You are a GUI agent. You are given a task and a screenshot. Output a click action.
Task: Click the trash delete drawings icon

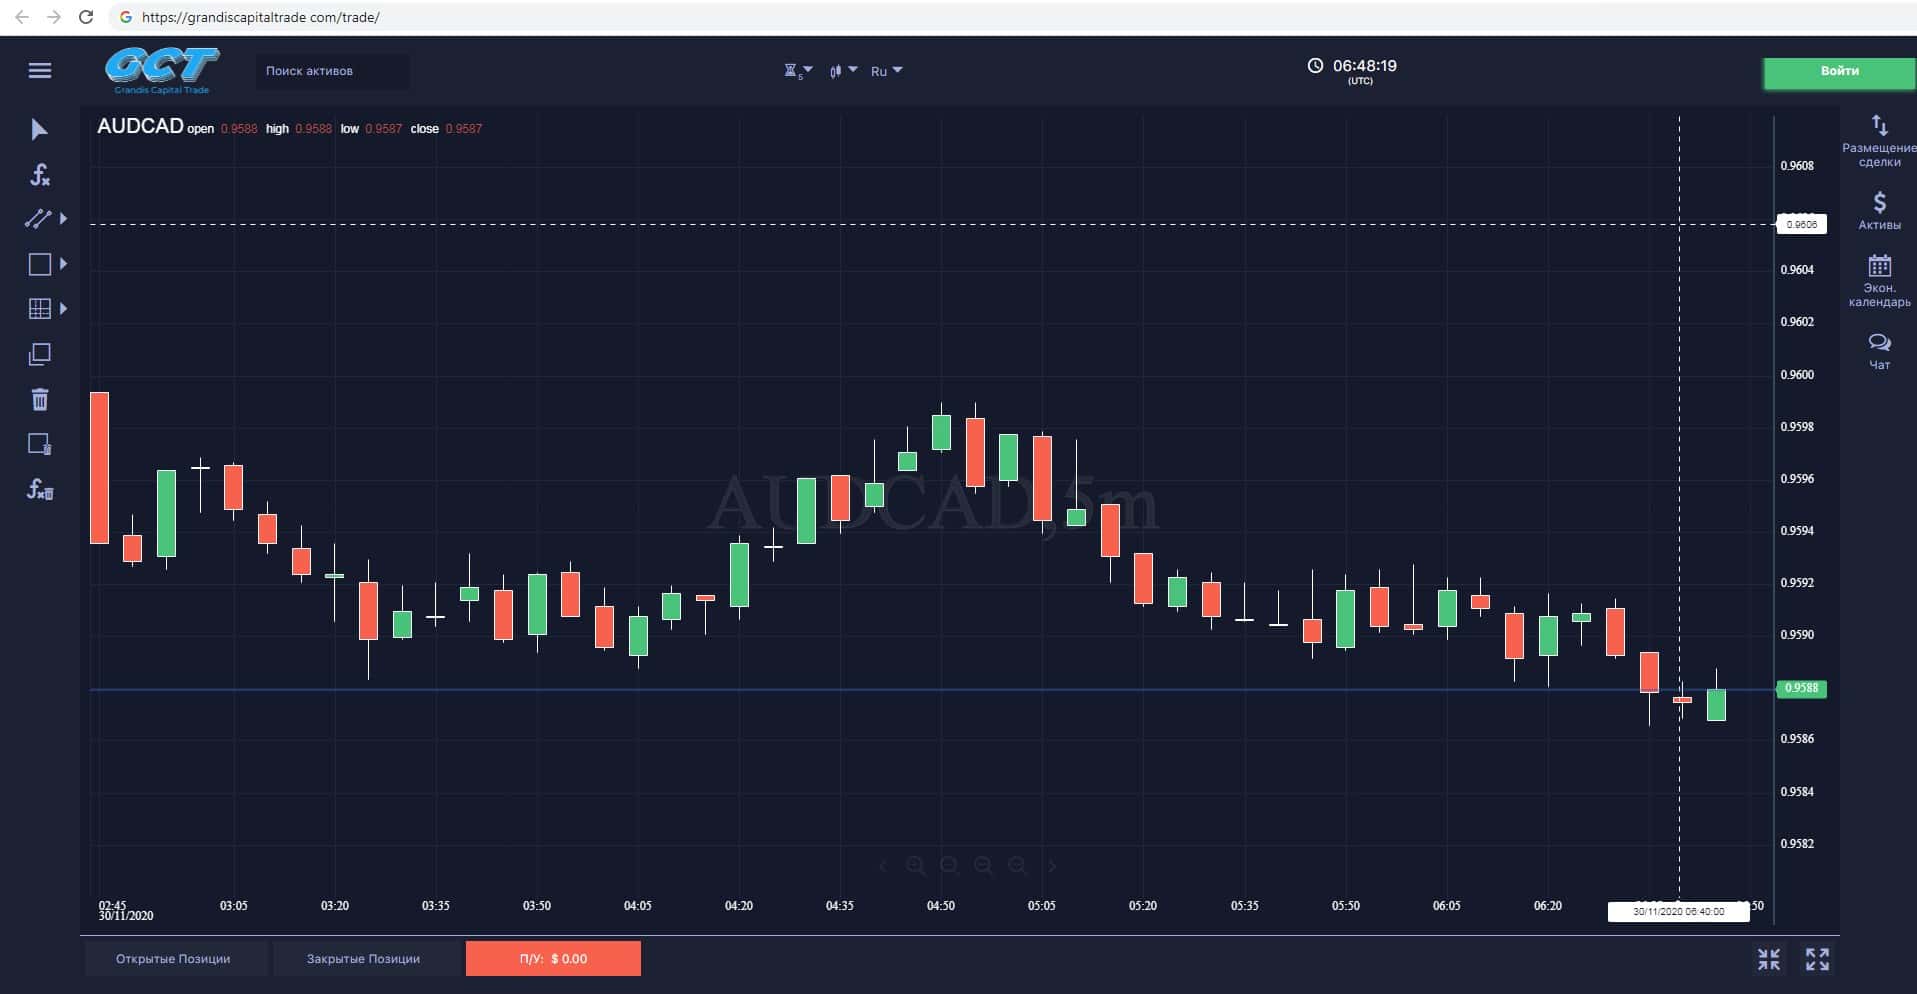pos(40,400)
